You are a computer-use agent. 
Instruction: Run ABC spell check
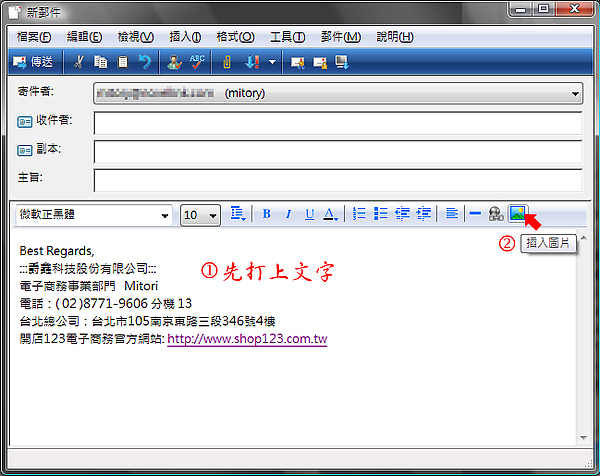pyautogui.click(x=197, y=62)
